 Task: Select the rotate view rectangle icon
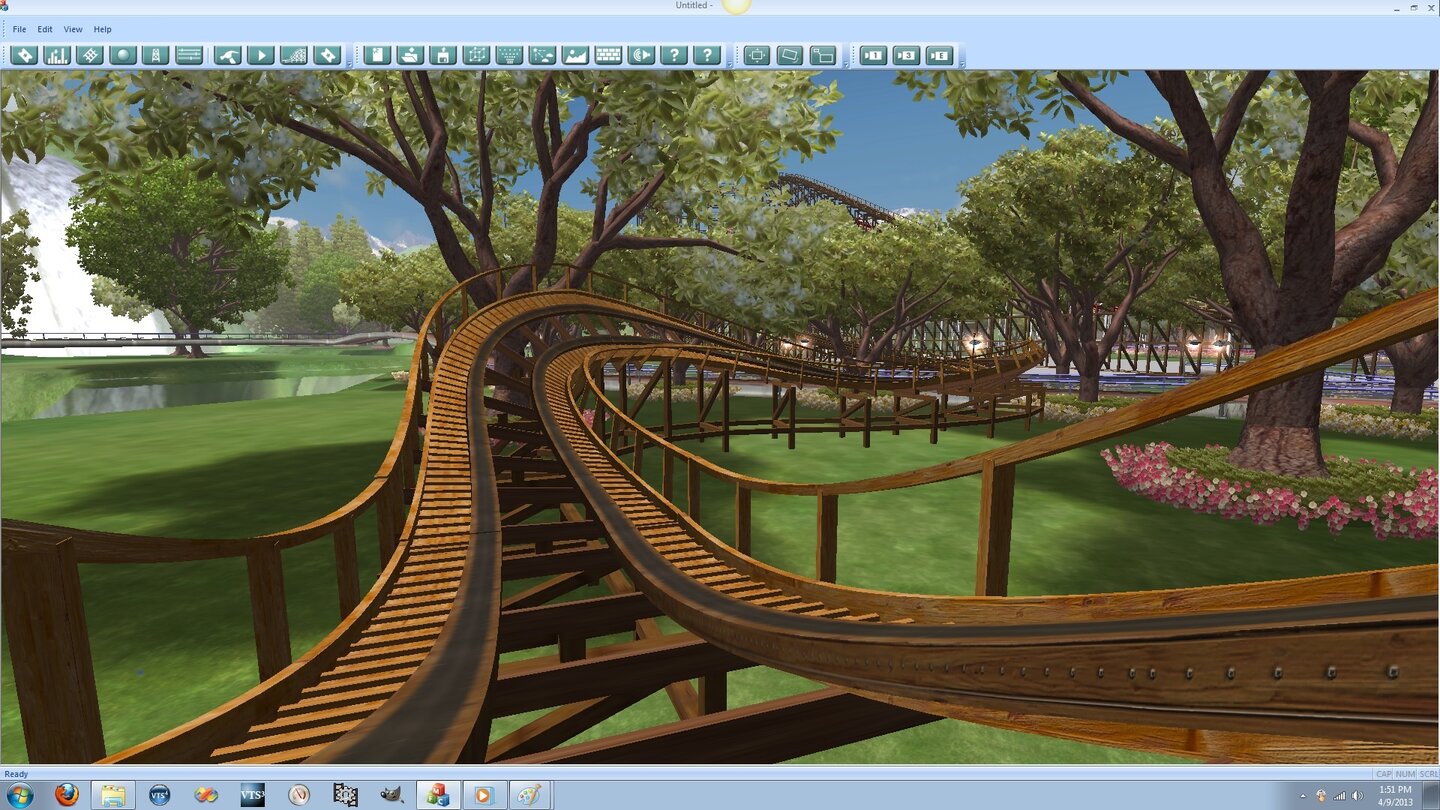pos(790,55)
